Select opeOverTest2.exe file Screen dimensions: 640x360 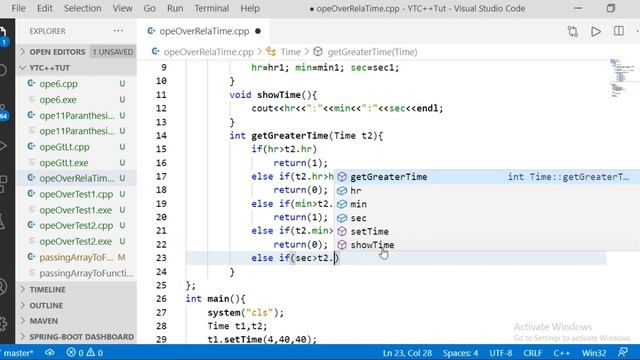[x=76, y=242]
